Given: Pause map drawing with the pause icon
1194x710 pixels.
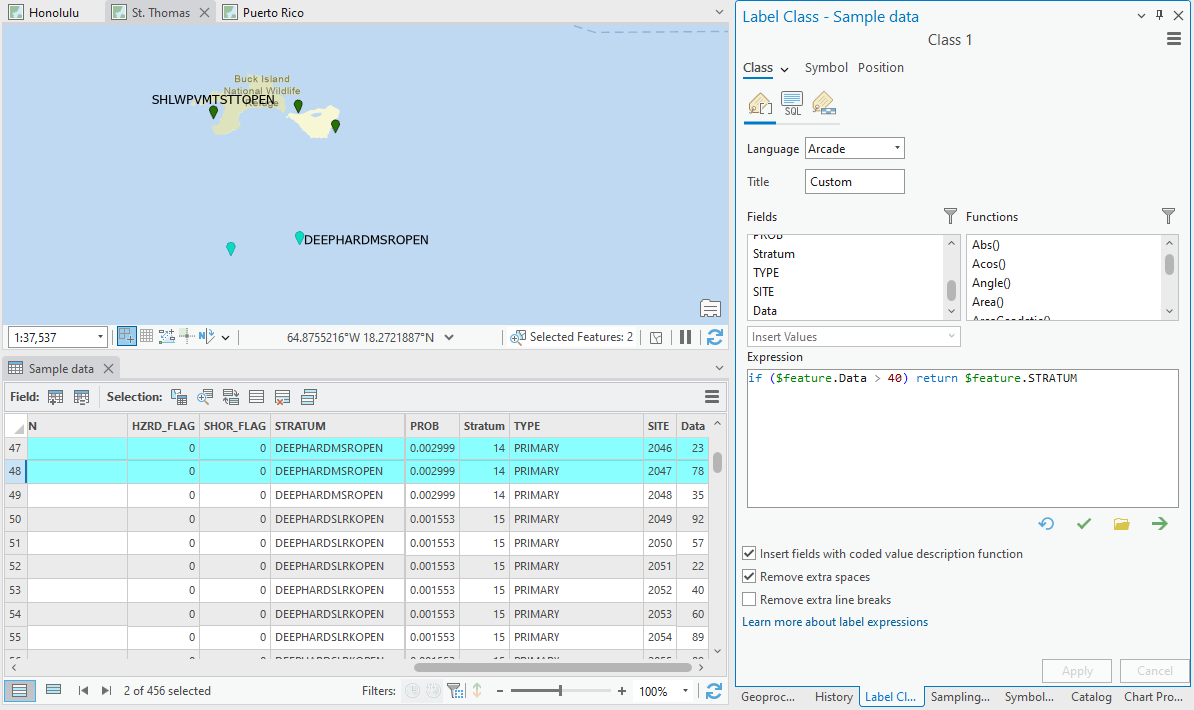Looking at the screenshot, I should (685, 337).
